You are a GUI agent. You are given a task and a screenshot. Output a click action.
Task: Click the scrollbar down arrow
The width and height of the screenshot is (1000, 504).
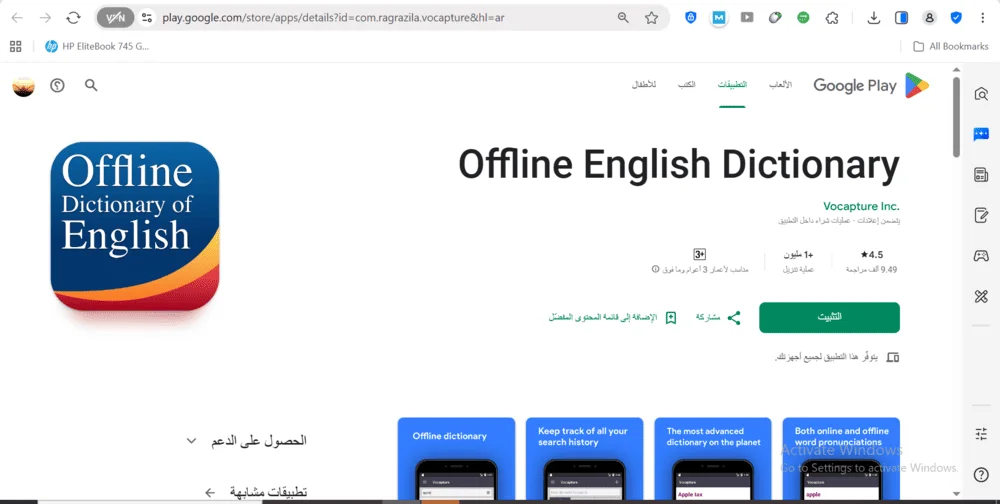[956, 493]
